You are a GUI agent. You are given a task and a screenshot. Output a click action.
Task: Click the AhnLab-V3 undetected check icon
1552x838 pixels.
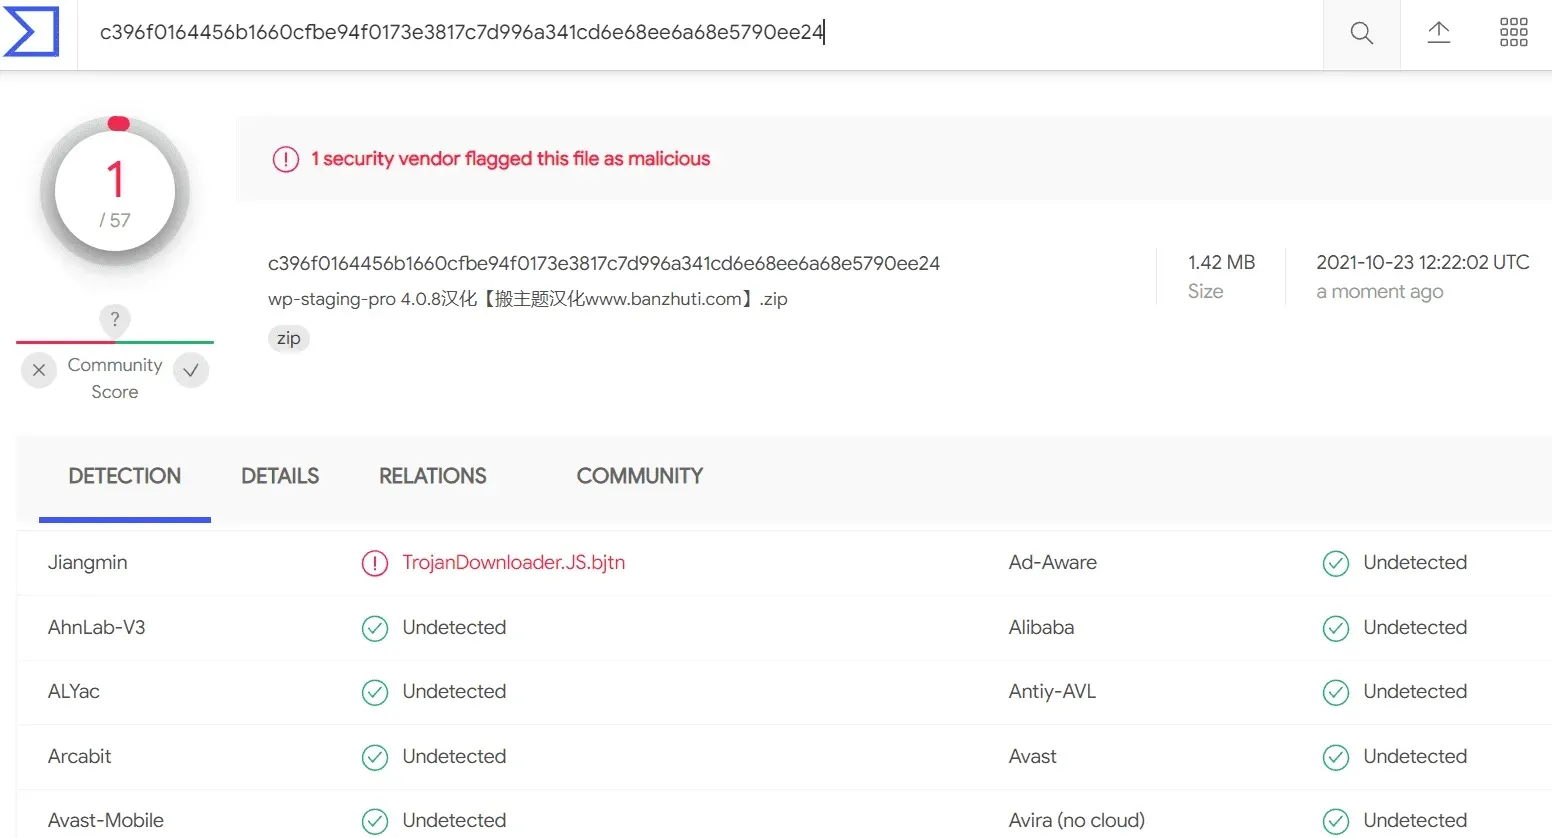pyautogui.click(x=374, y=628)
